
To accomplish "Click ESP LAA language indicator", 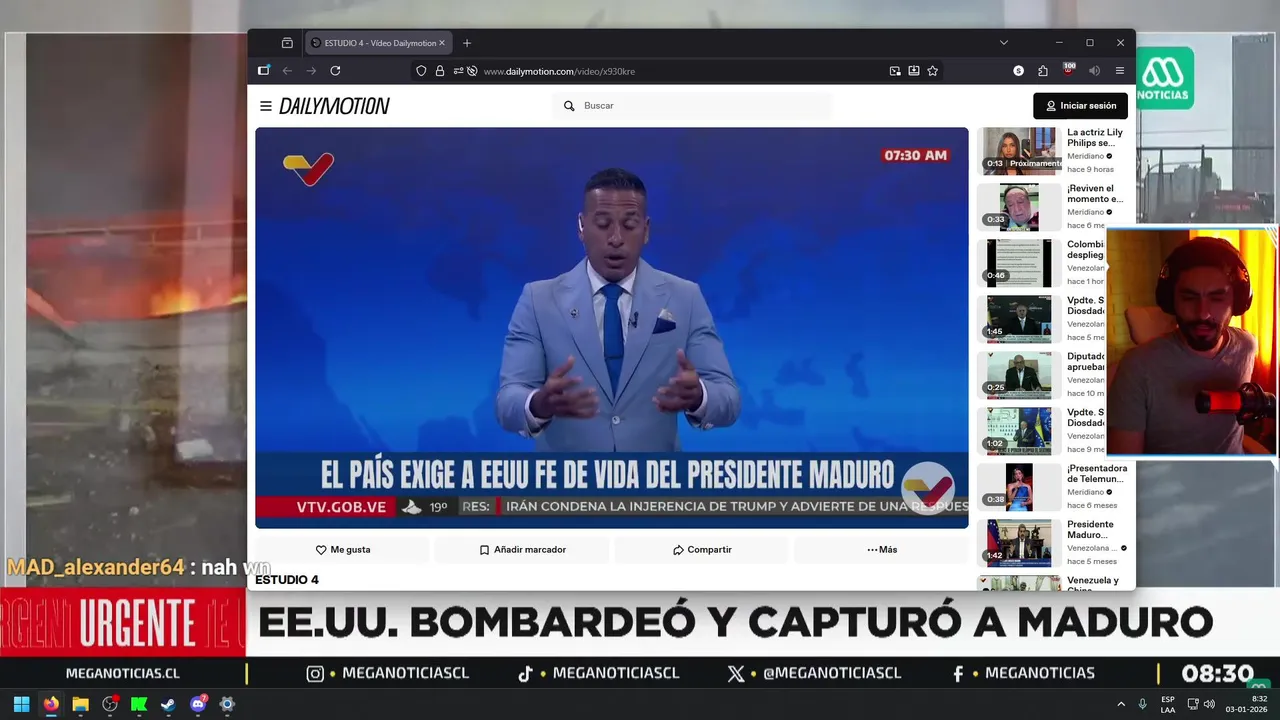I will click(1168, 704).
